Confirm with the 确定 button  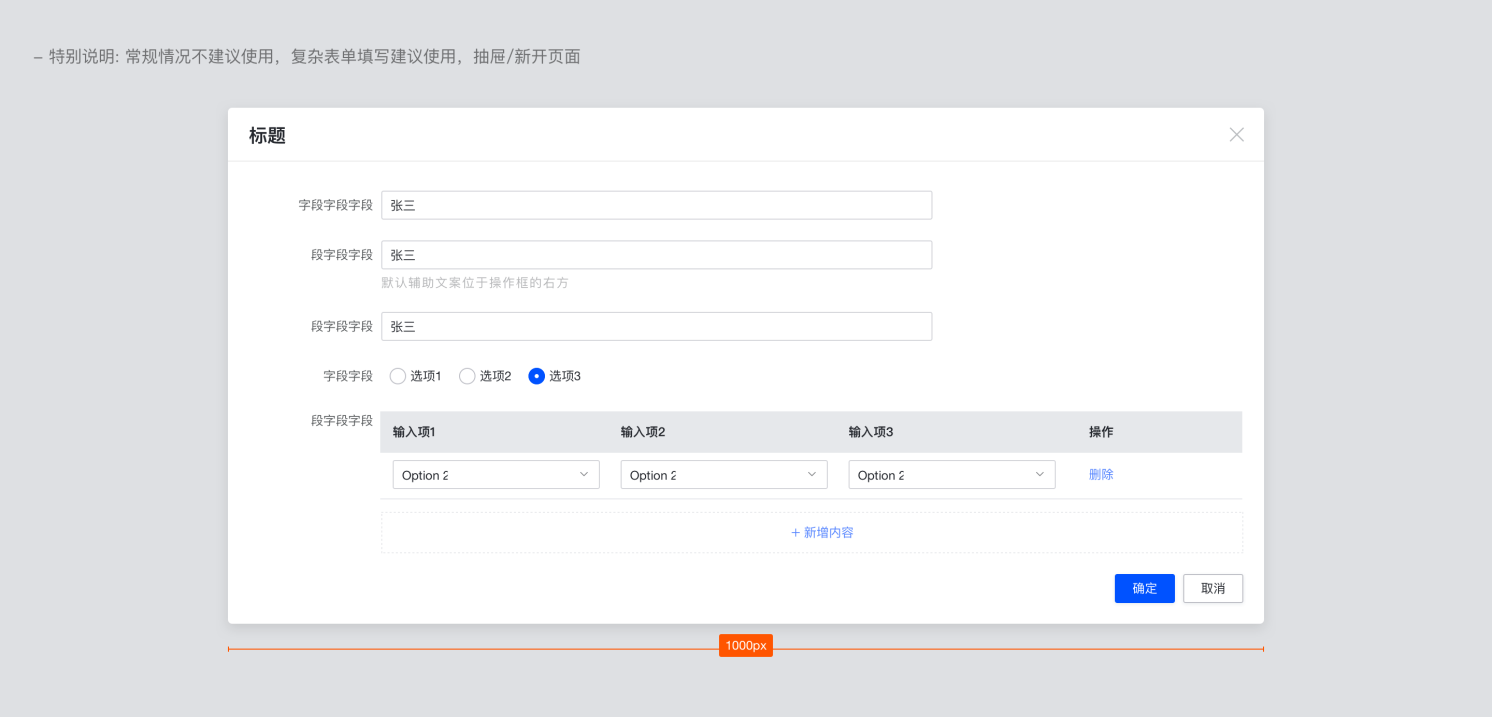click(x=1145, y=589)
